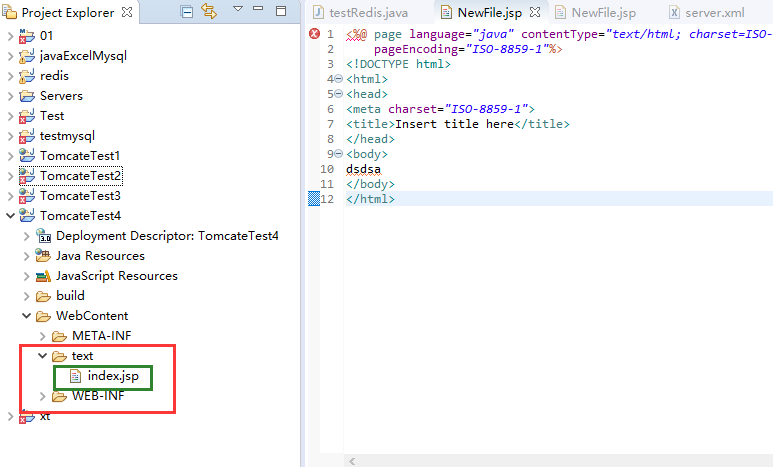The width and height of the screenshot is (773, 467).
Task: Expand the 01 project
Action: pyautogui.click(x=10, y=36)
